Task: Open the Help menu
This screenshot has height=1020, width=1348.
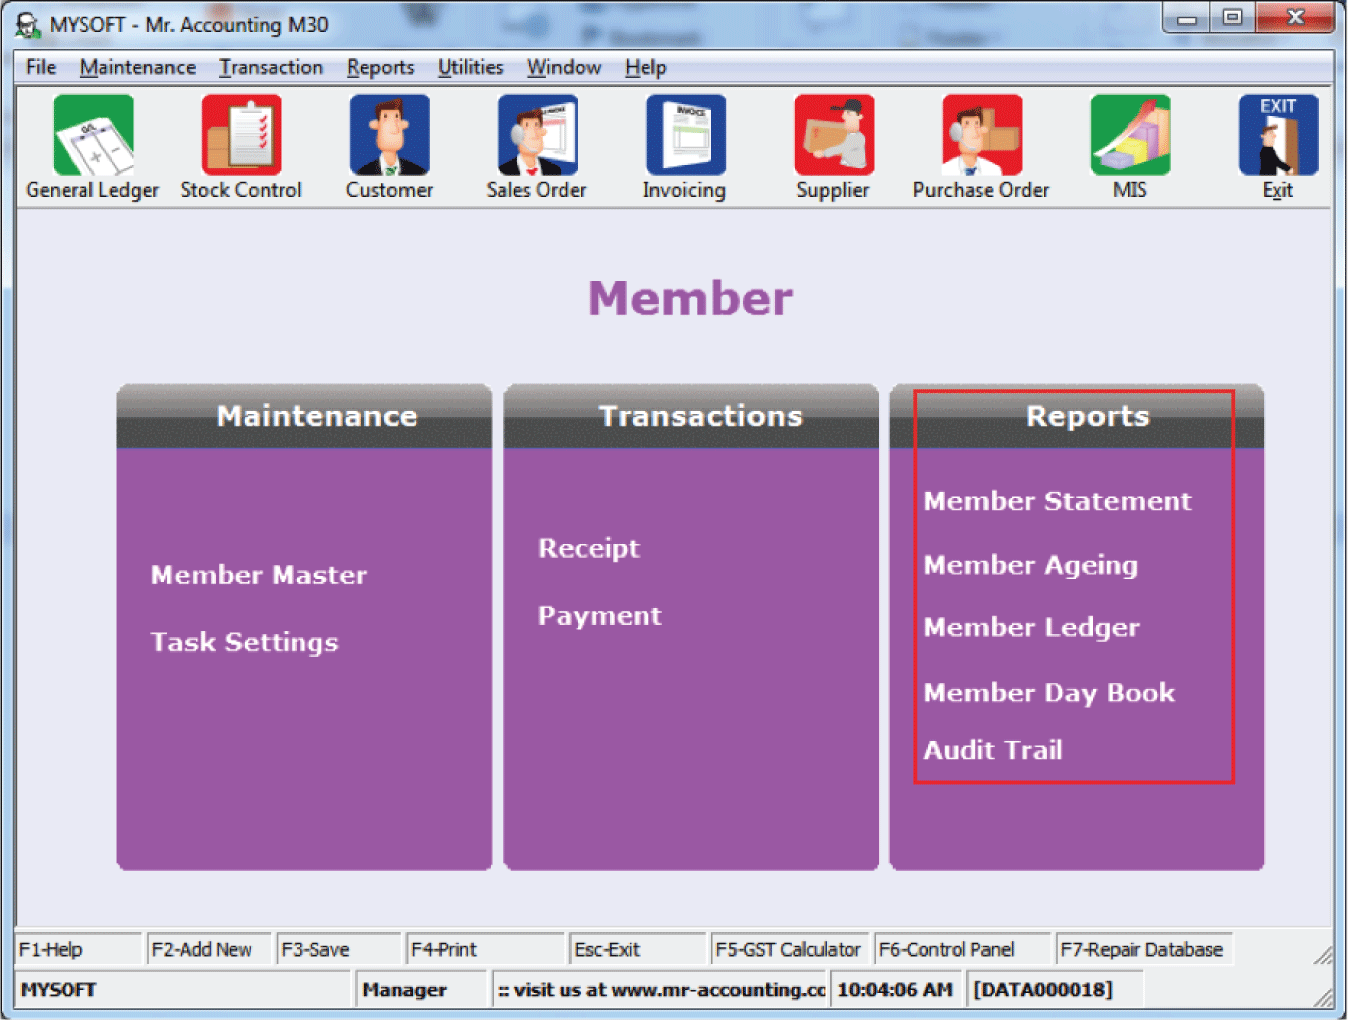Action: [x=645, y=67]
